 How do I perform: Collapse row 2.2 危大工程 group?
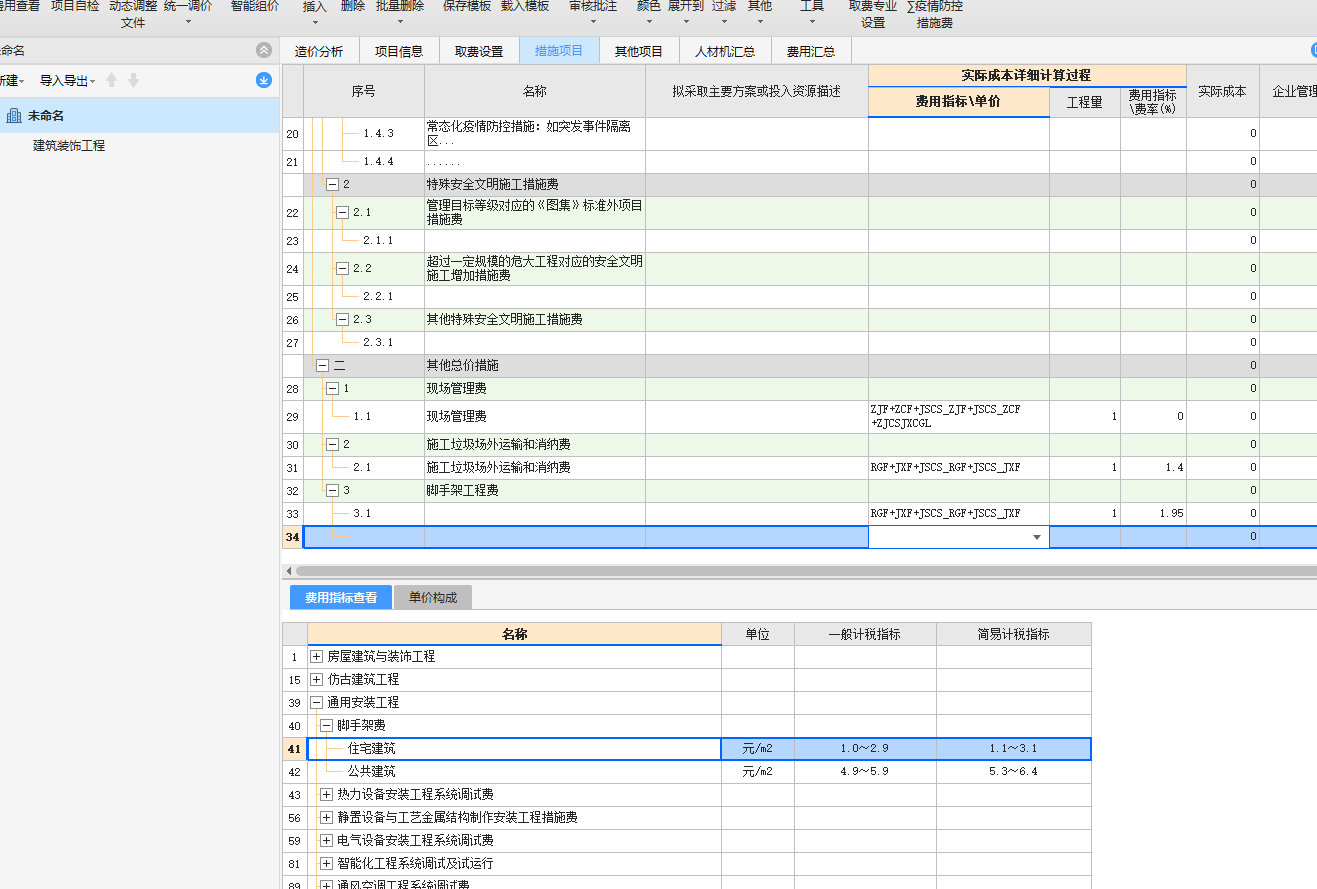342,268
